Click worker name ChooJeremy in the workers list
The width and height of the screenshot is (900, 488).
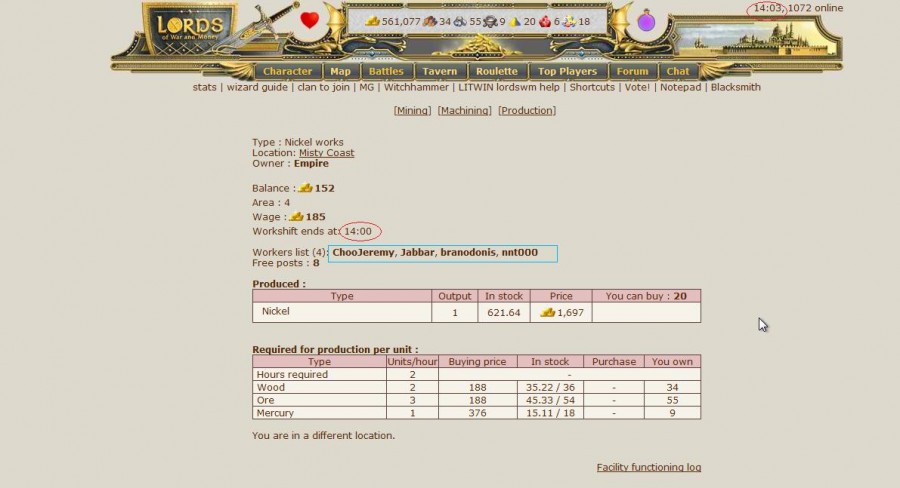363,253
